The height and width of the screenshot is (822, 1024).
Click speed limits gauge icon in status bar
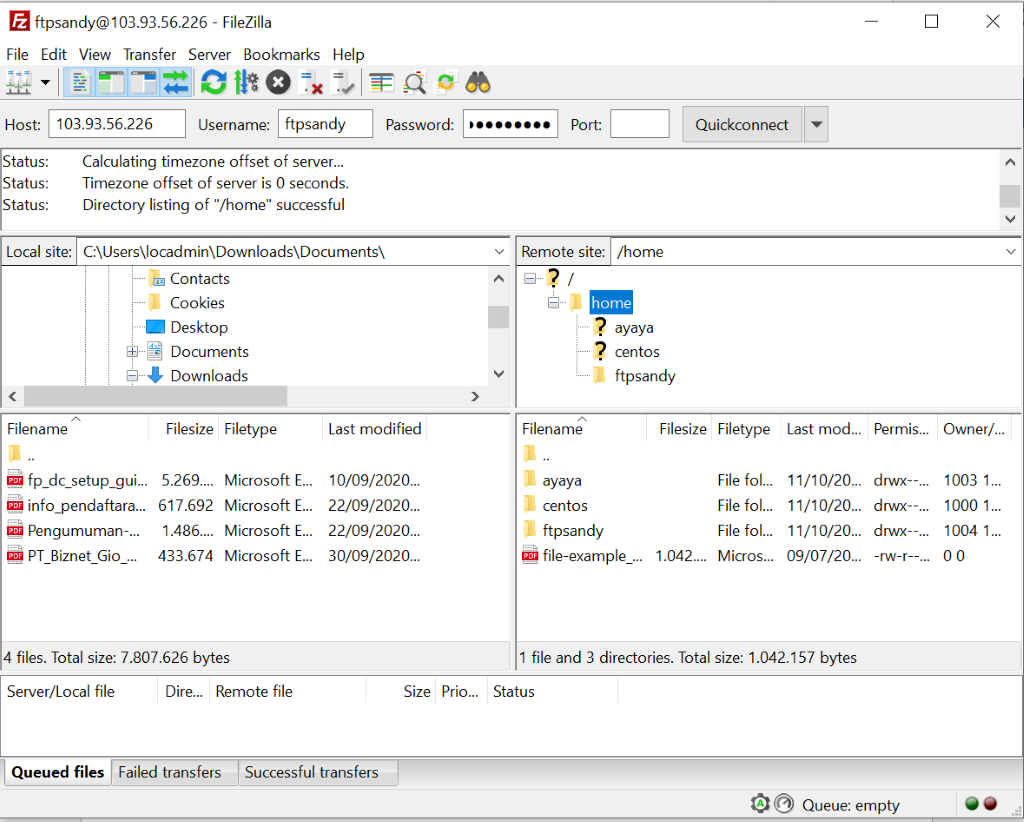click(x=784, y=804)
